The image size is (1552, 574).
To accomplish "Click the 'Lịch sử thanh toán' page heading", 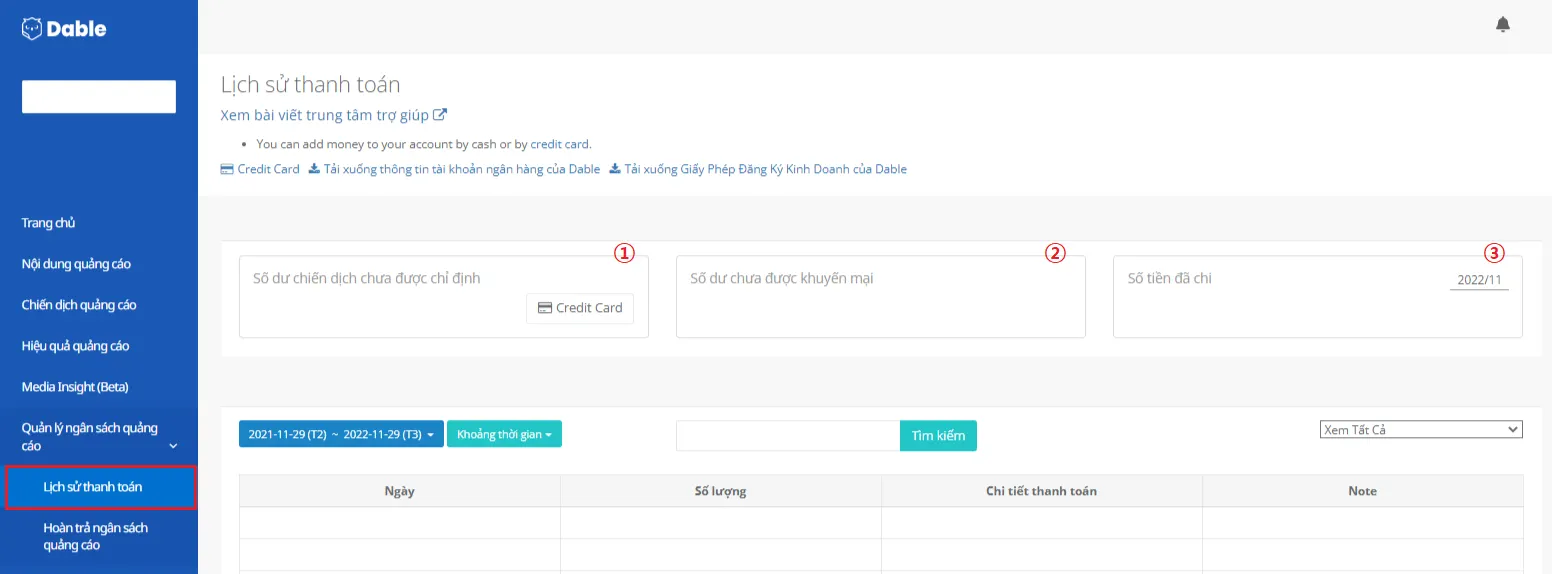I will 311,85.
